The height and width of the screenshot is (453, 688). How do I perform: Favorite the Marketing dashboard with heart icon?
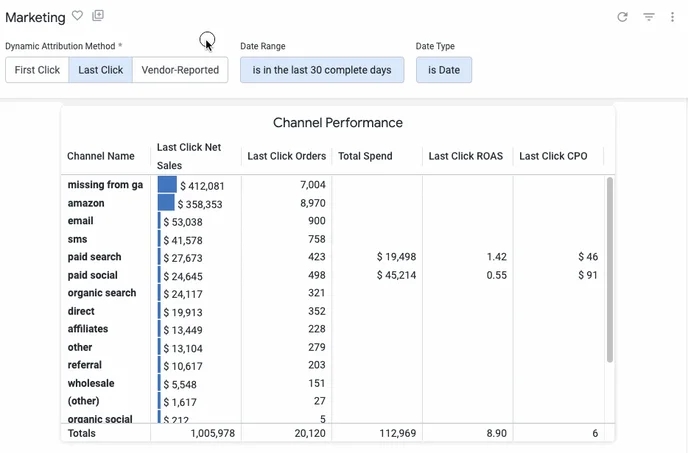tap(78, 17)
